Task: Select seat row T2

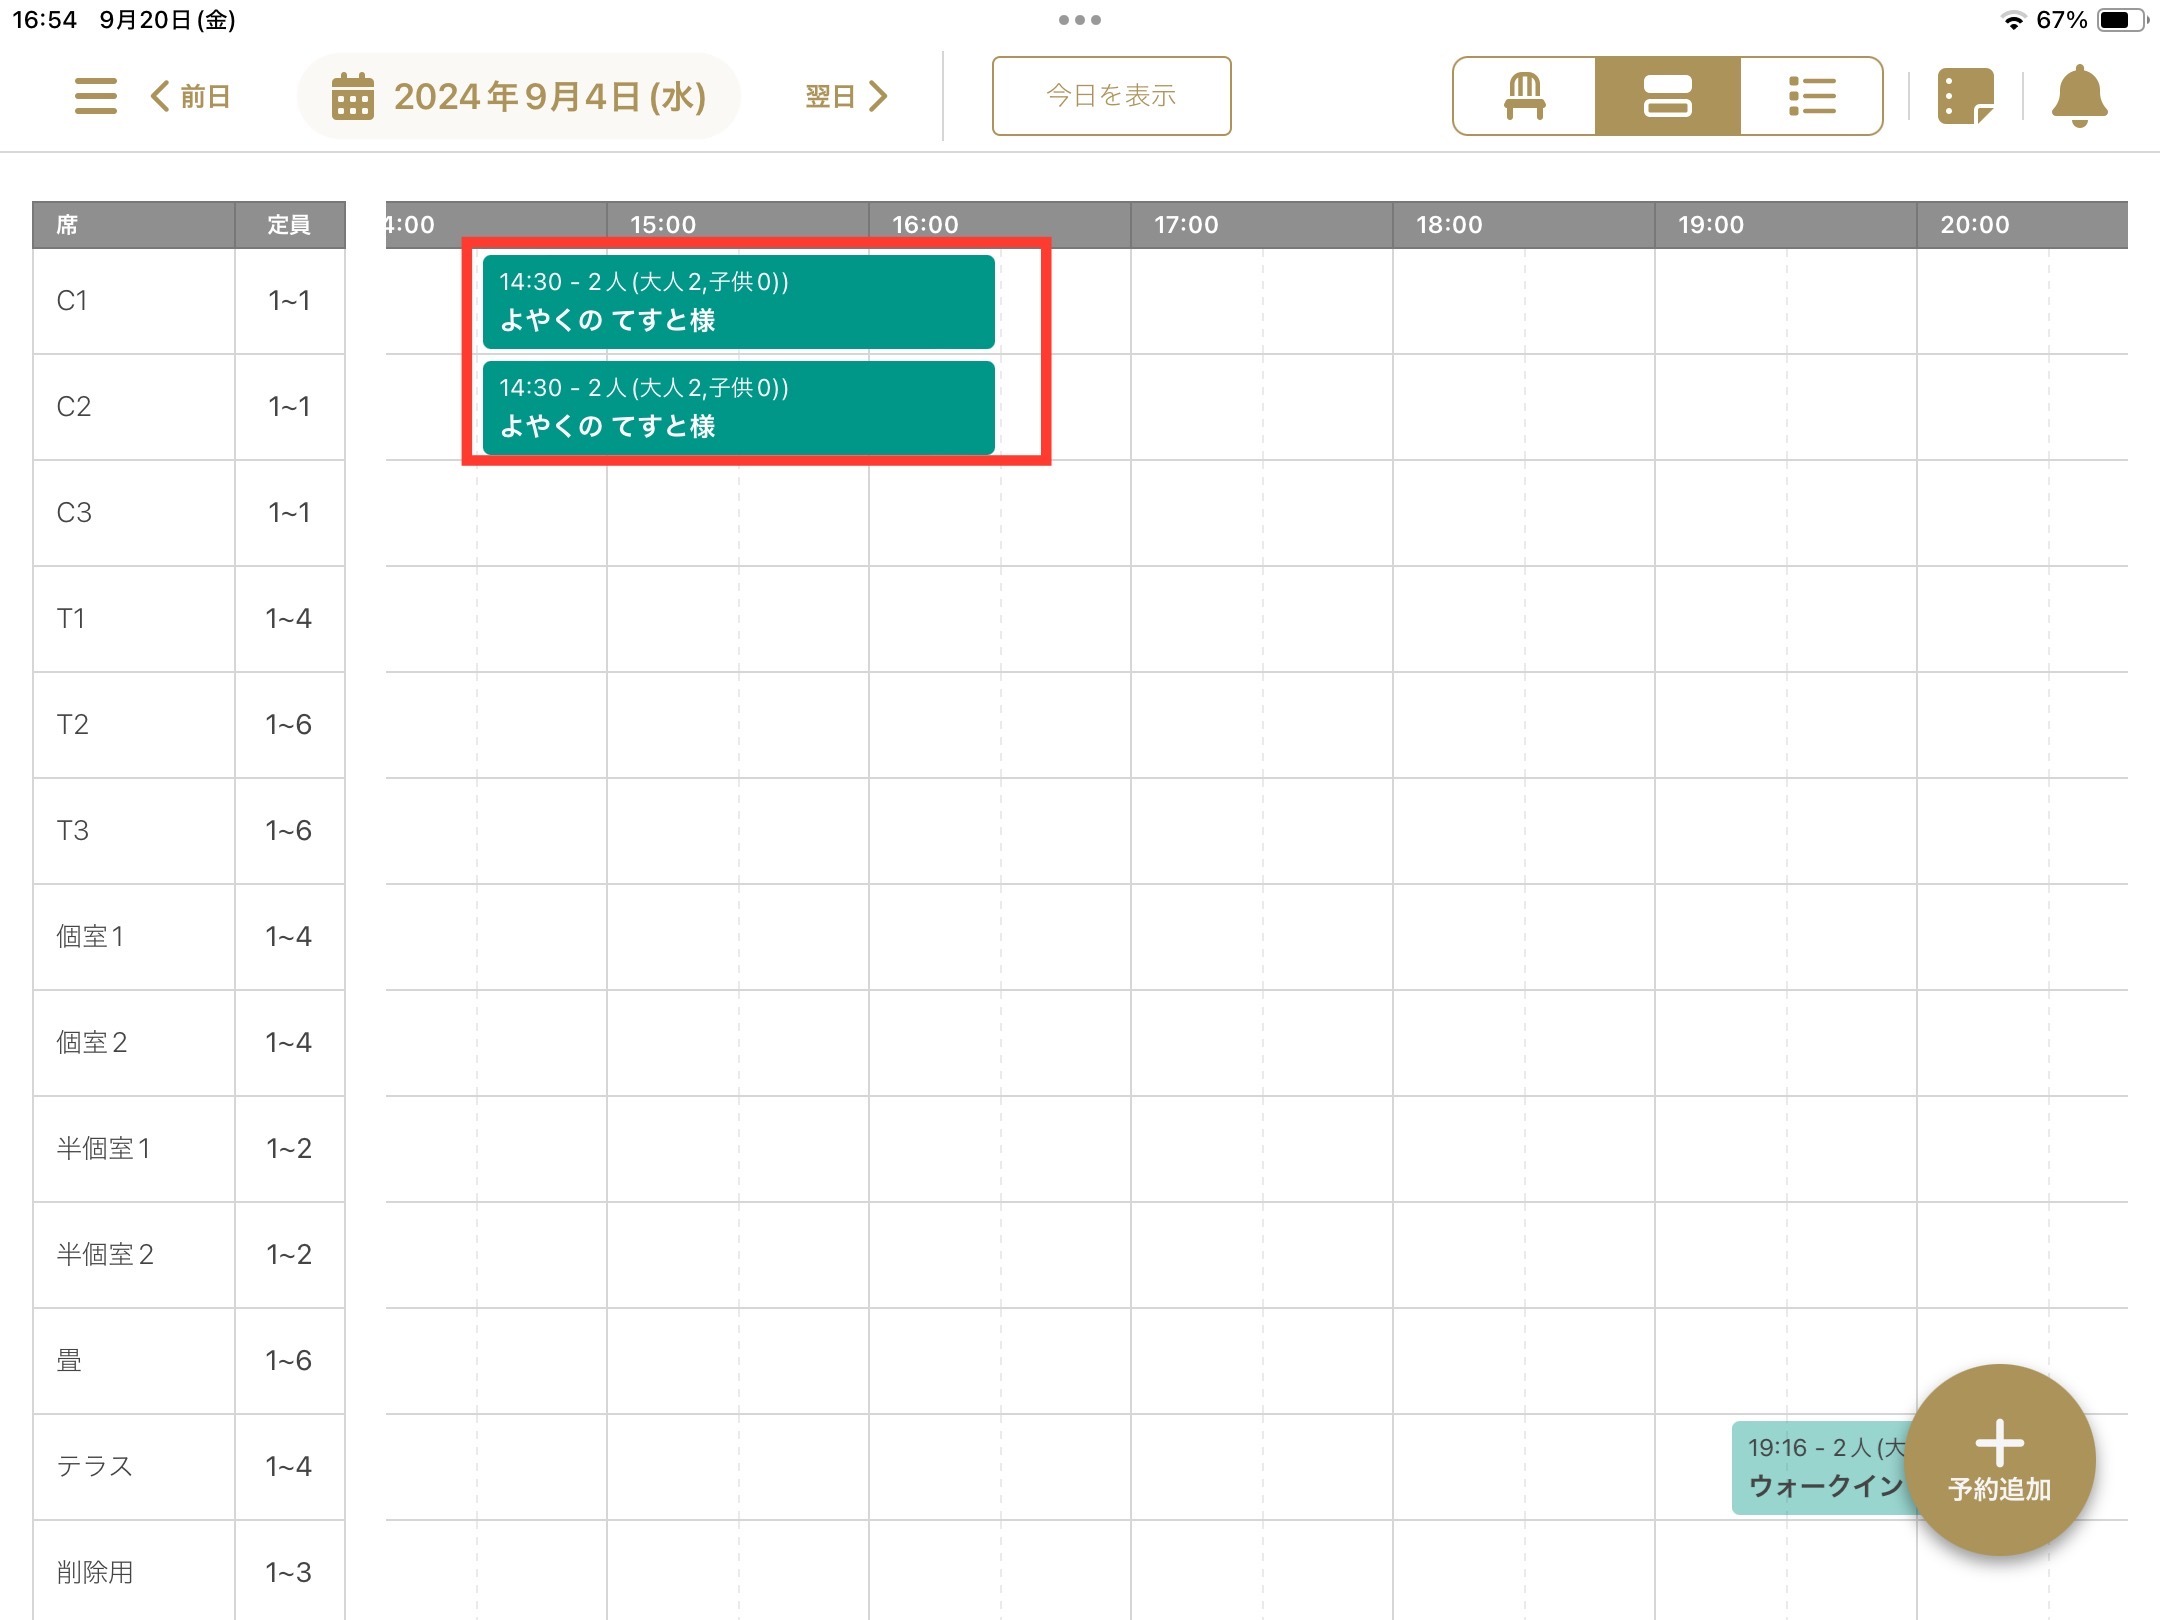Action: click(x=134, y=725)
